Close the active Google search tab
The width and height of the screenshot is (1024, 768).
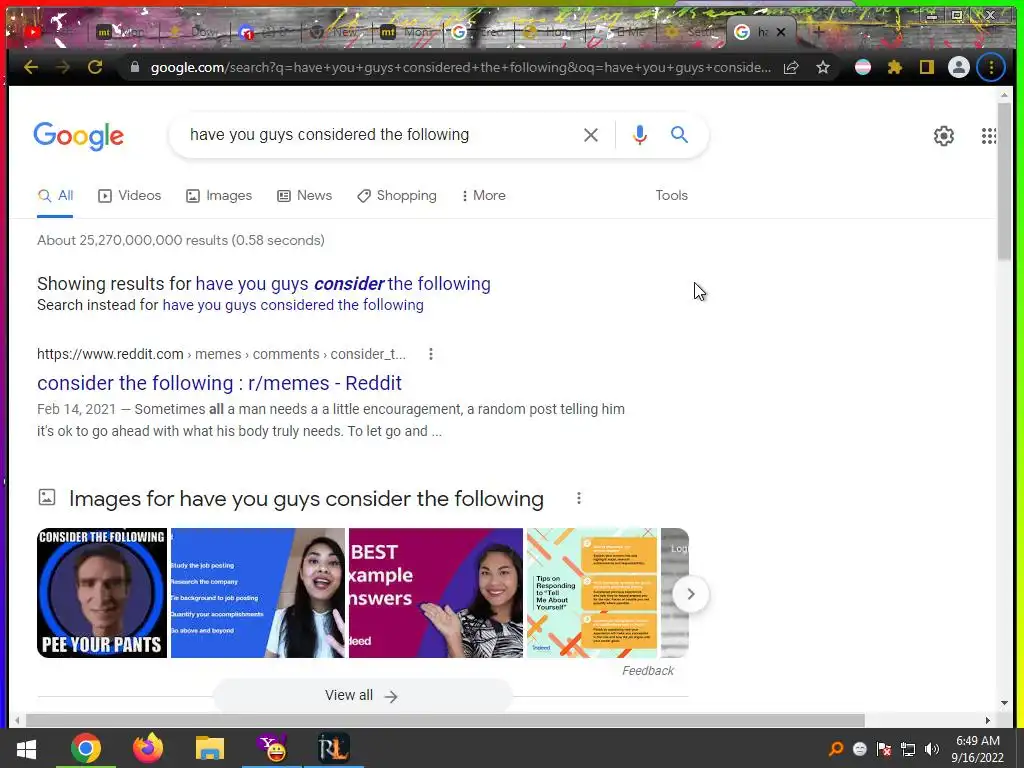pyautogui.click(x=780, y=32)
